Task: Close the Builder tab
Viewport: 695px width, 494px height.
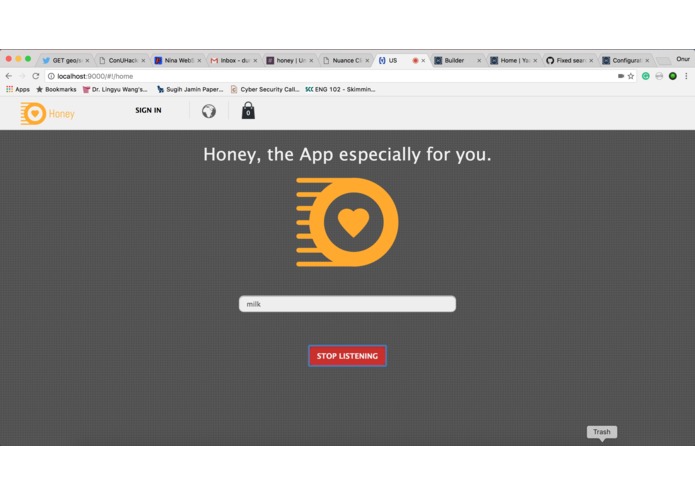Action: point(479,61)
